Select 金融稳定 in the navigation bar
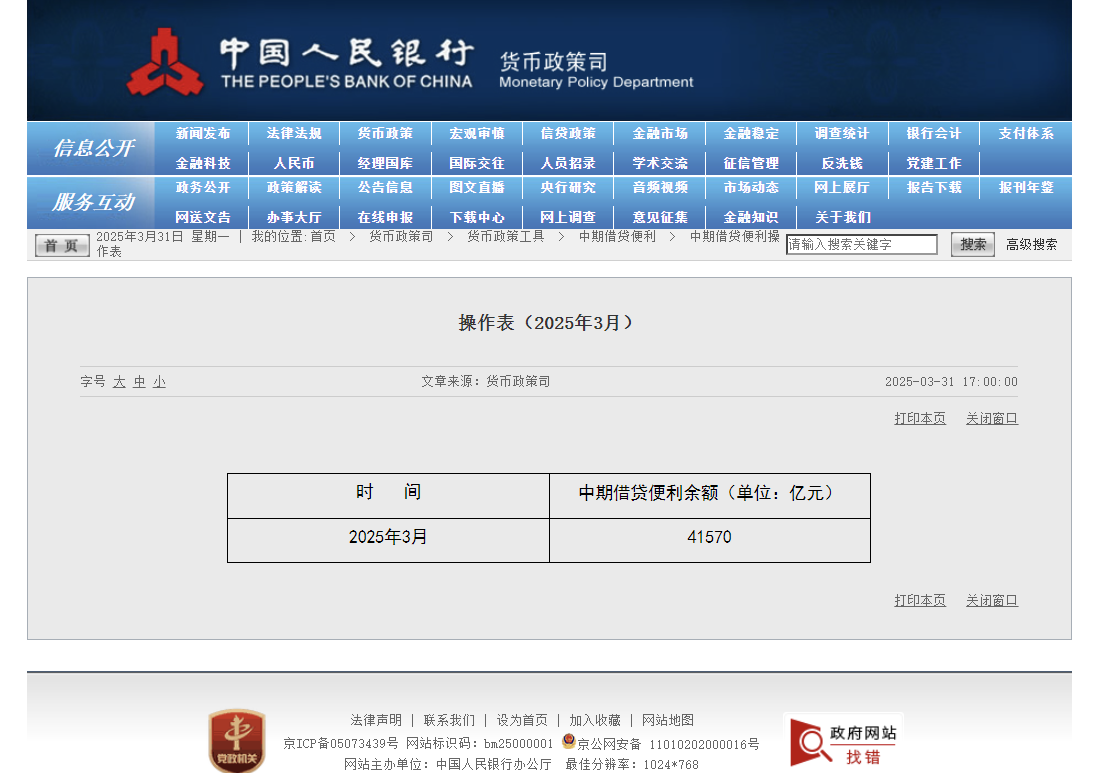 (751, 134)
